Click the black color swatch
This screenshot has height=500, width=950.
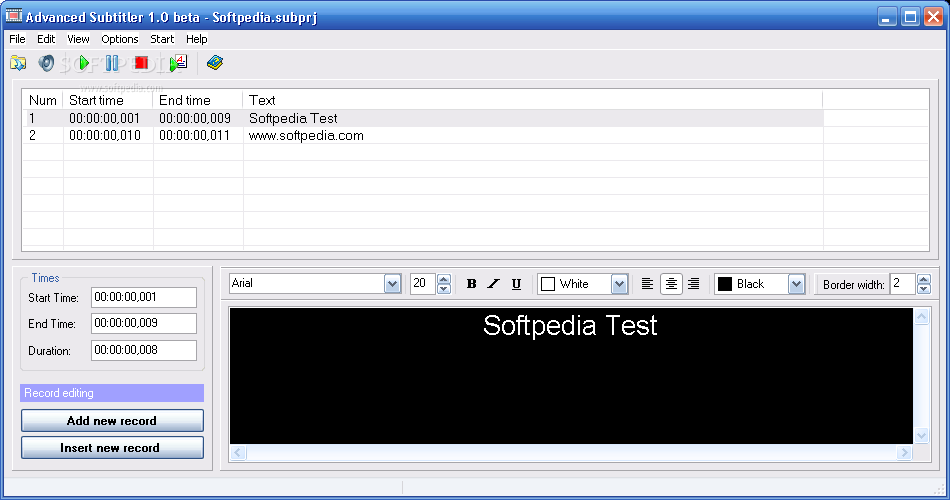coord(725,284)
